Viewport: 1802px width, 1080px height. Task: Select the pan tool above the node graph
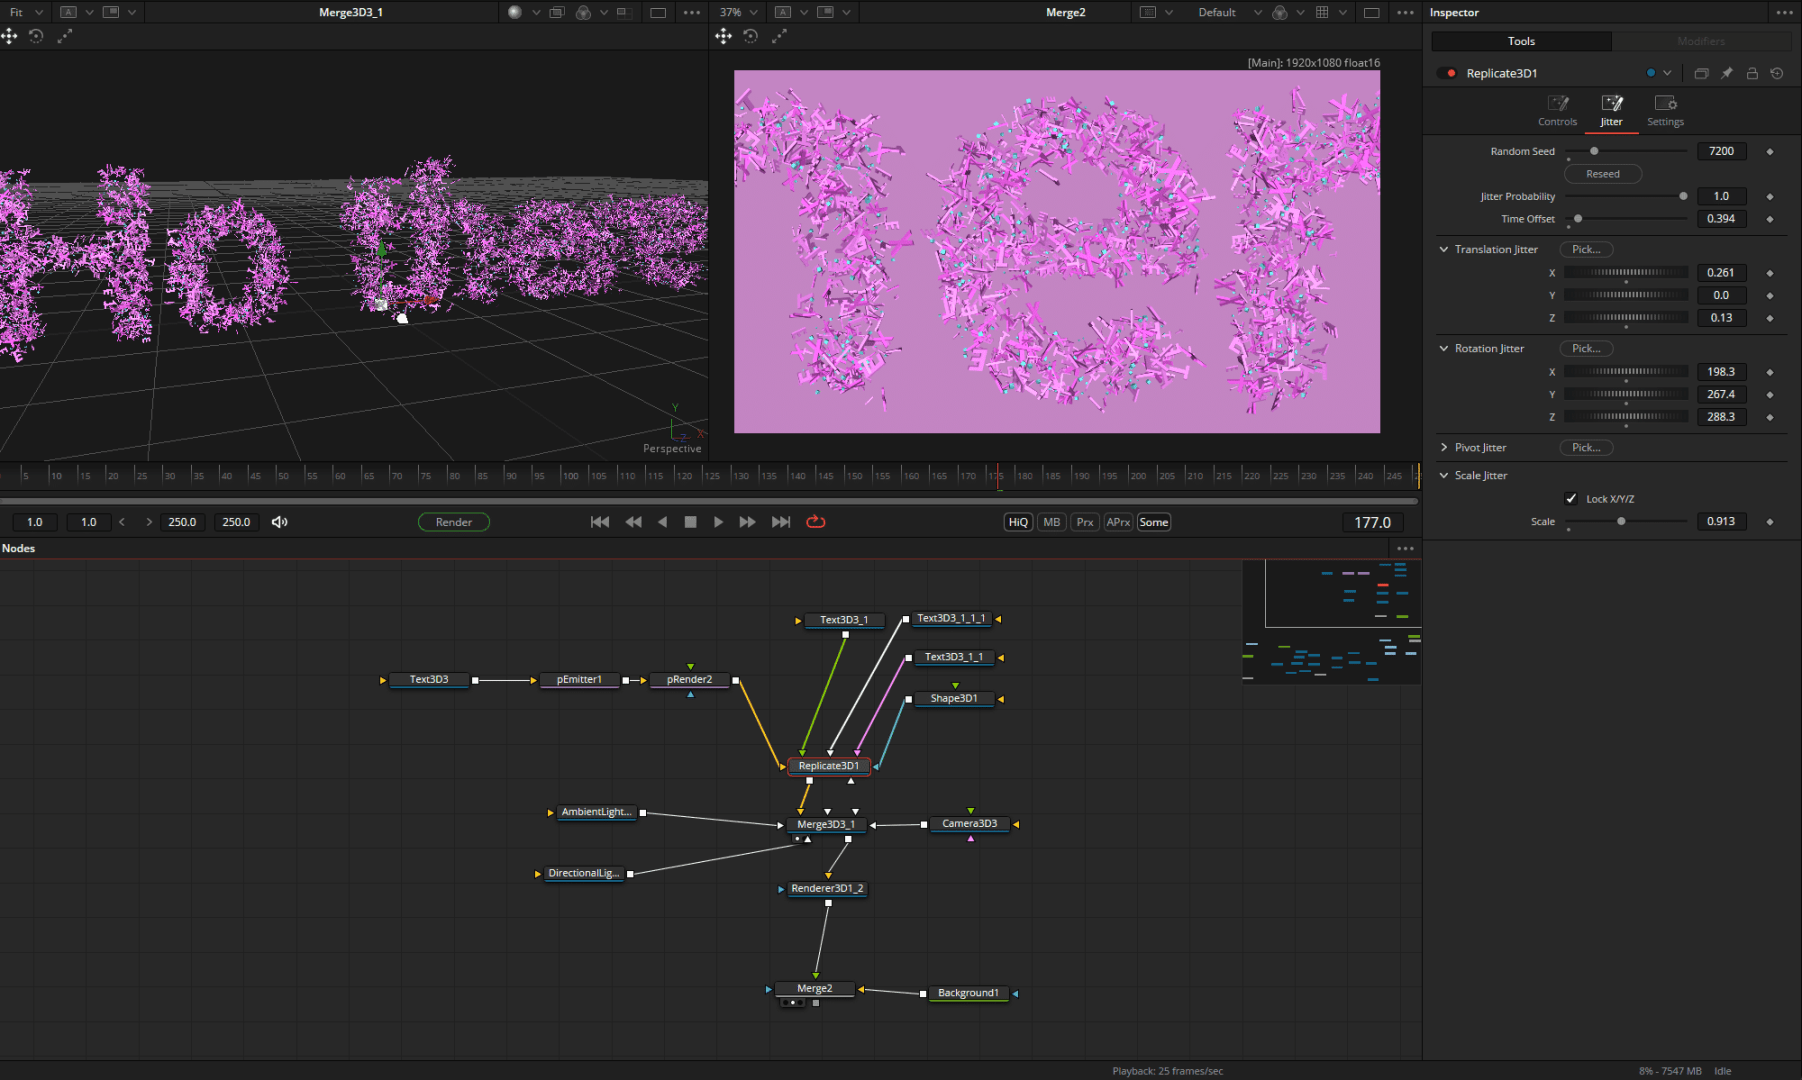click(10, 36)
